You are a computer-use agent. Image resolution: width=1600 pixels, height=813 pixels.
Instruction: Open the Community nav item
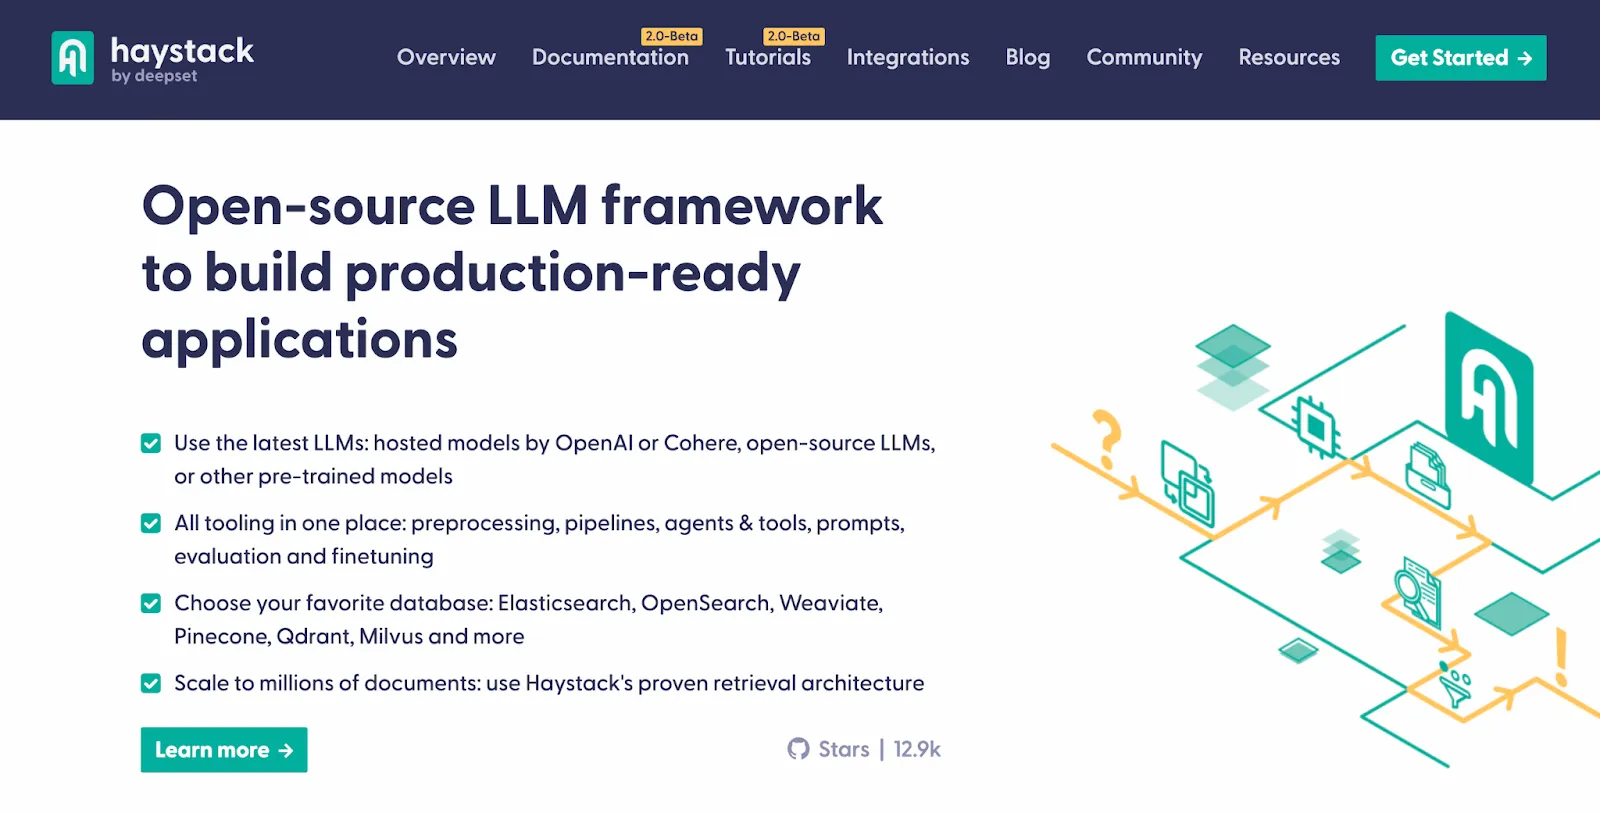click(x=1144, y=58)
